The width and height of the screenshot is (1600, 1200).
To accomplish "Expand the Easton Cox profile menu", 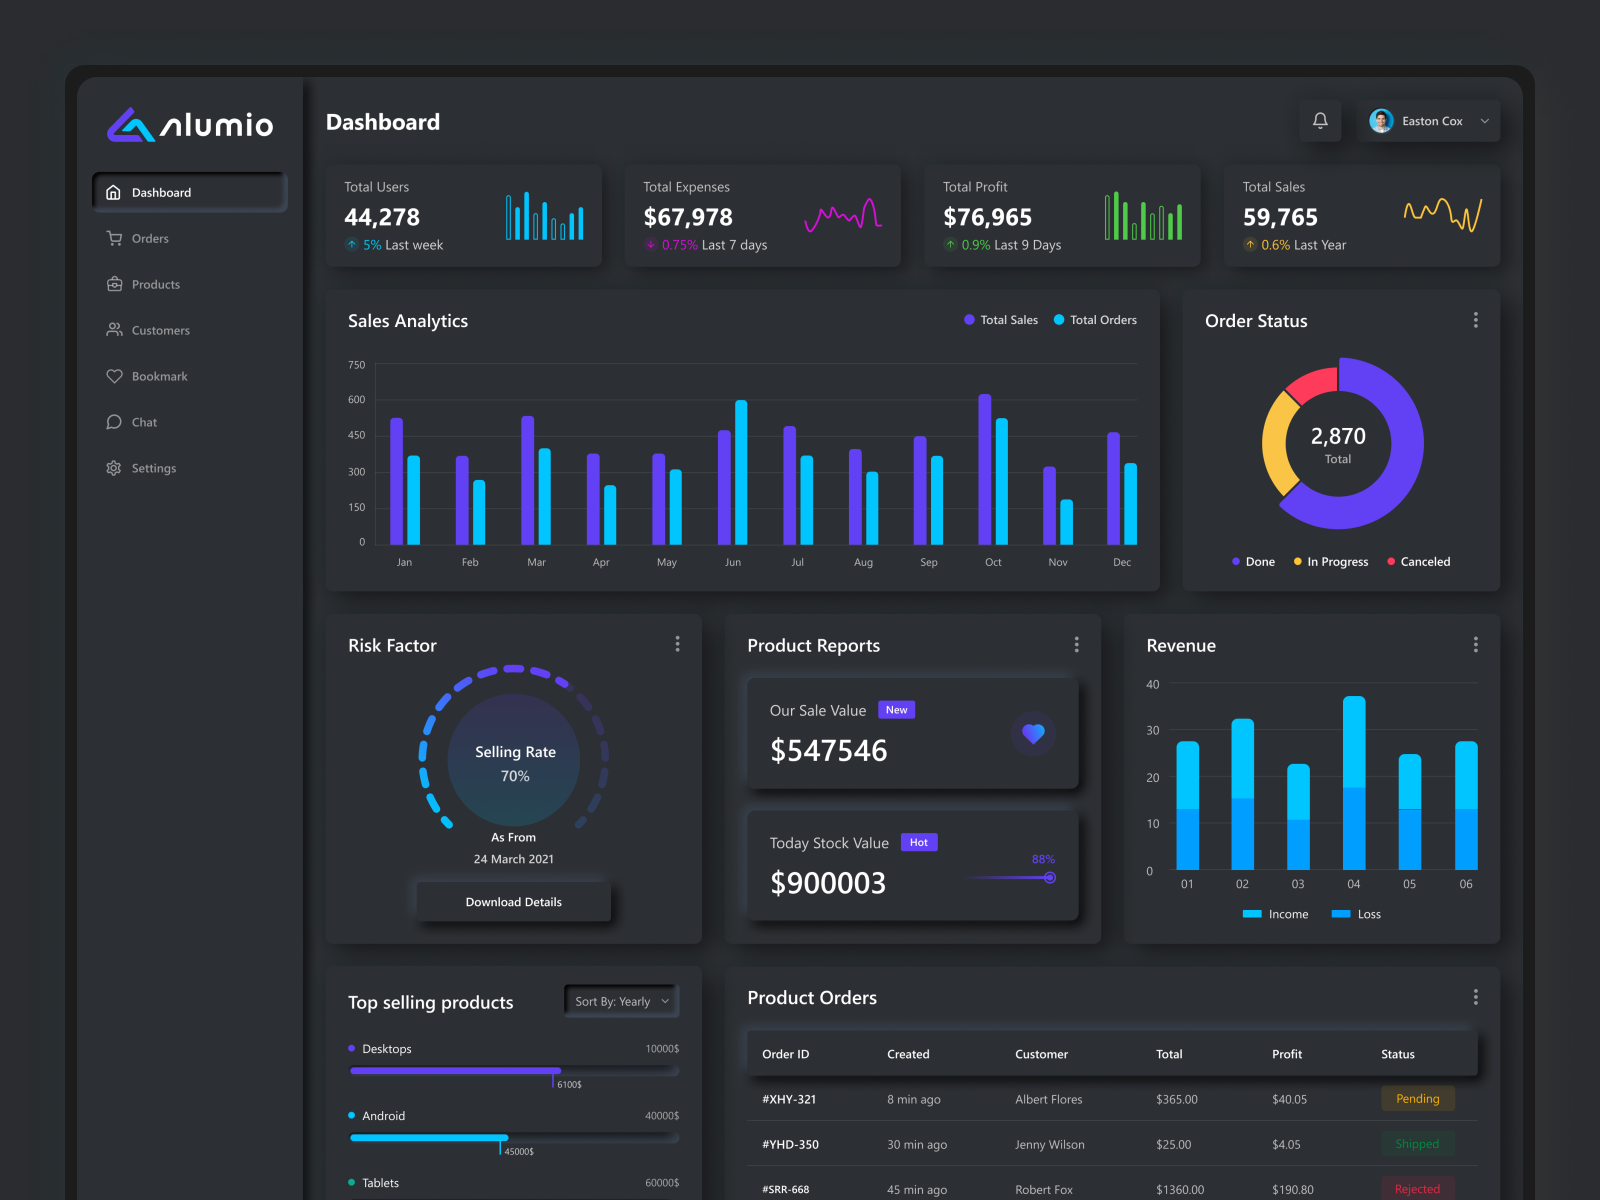I will 1487,120.
